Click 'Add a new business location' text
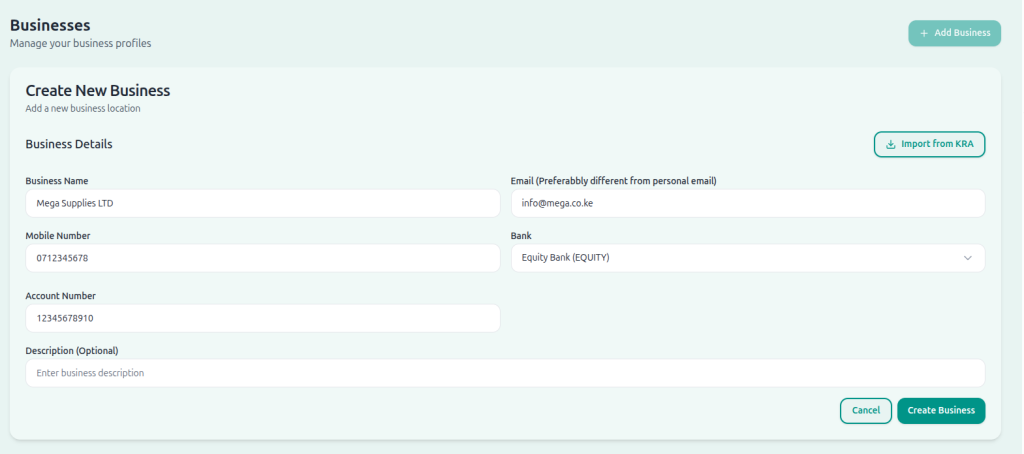The image size is (1024, 454). (x=83, y=108)
